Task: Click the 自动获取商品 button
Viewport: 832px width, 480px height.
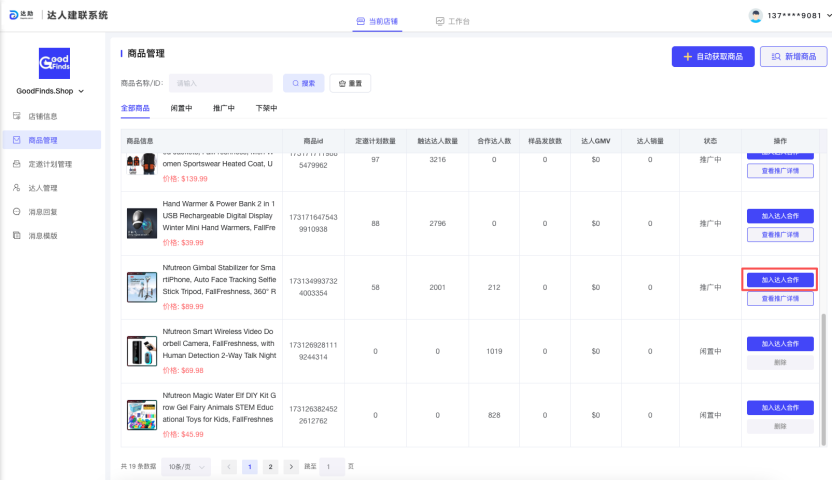Action: 713,57
